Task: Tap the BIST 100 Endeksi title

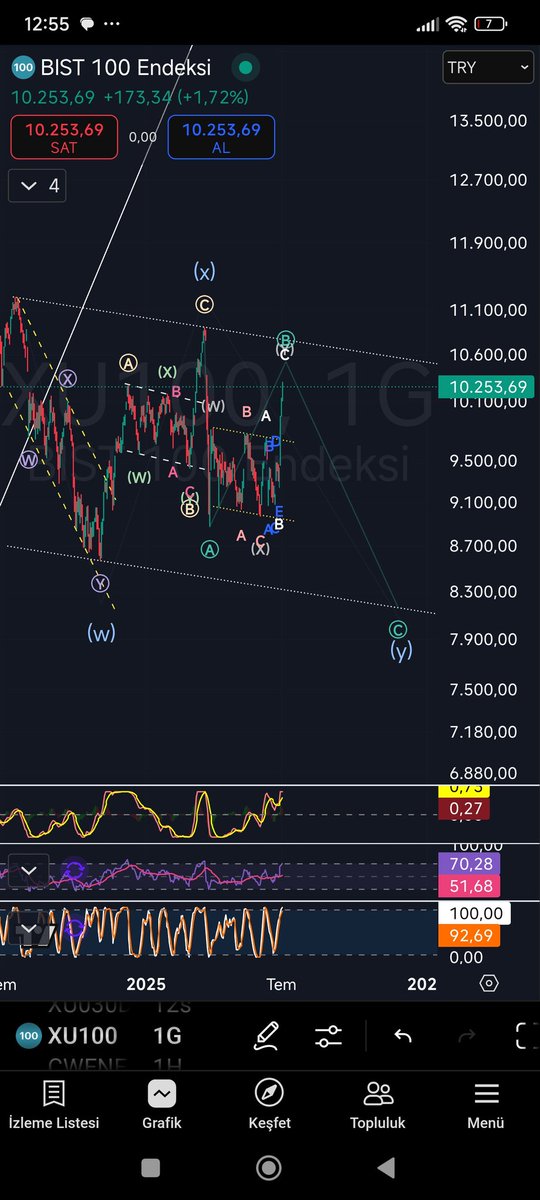Action: (x=125, y=68)
